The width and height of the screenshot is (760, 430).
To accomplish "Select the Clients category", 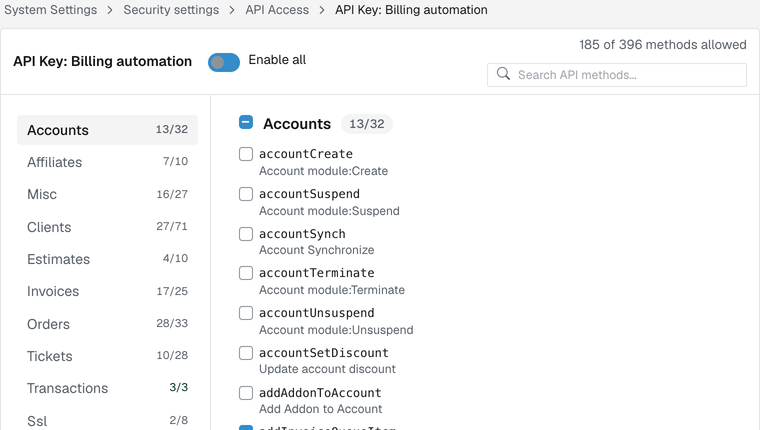I will point(107,227).
